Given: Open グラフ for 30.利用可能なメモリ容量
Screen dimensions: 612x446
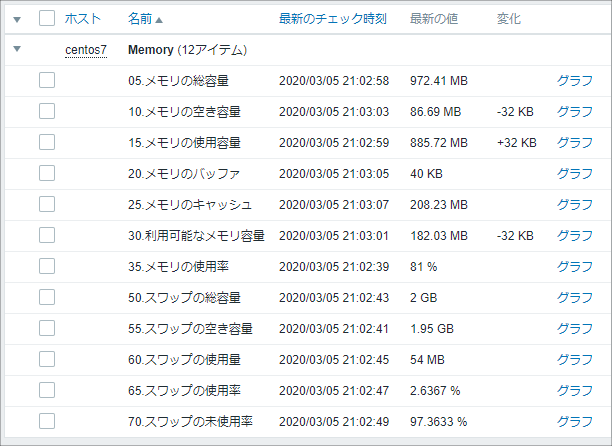Looking at the screenshot, I should coord(575,236).
